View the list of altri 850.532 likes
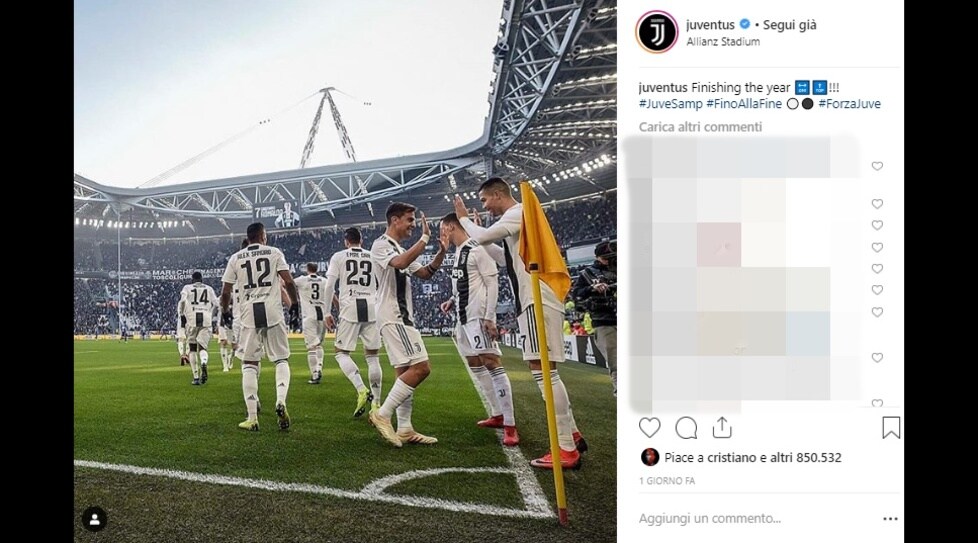 click(x=806, y=458)
